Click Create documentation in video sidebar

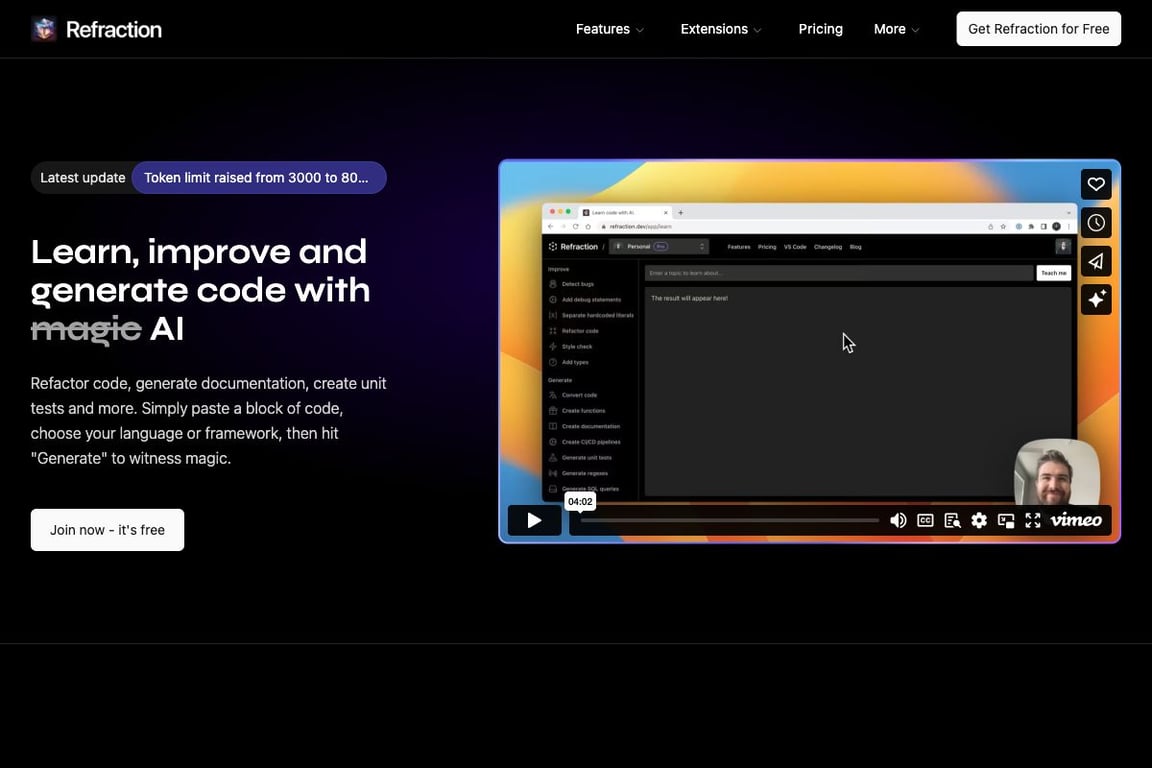pyautogui.click(x=591, y=426)
